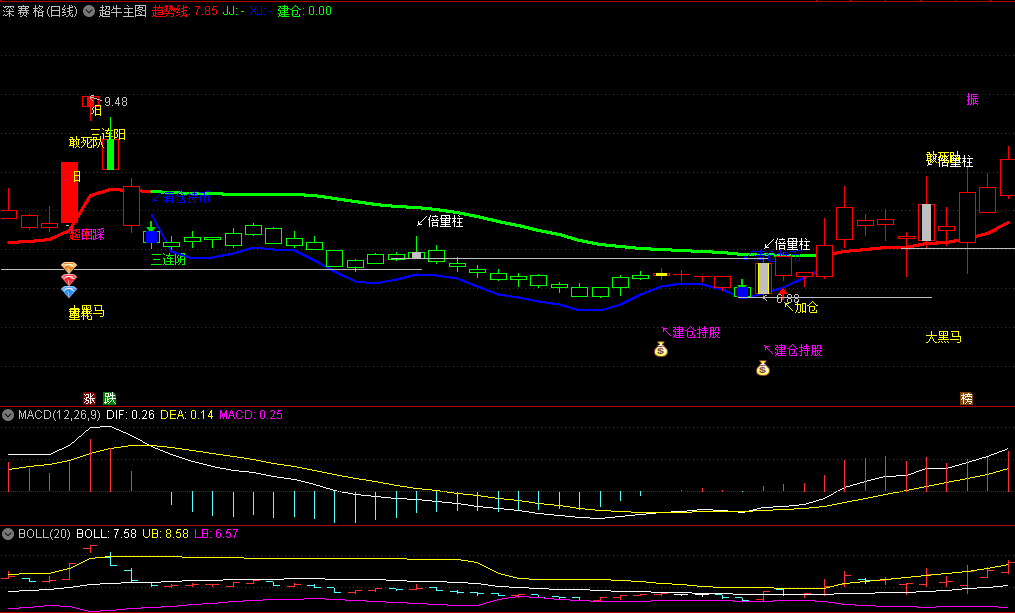Click green down arrow above 三连阴 candle

pyautogui.click(x=151, y=226)
